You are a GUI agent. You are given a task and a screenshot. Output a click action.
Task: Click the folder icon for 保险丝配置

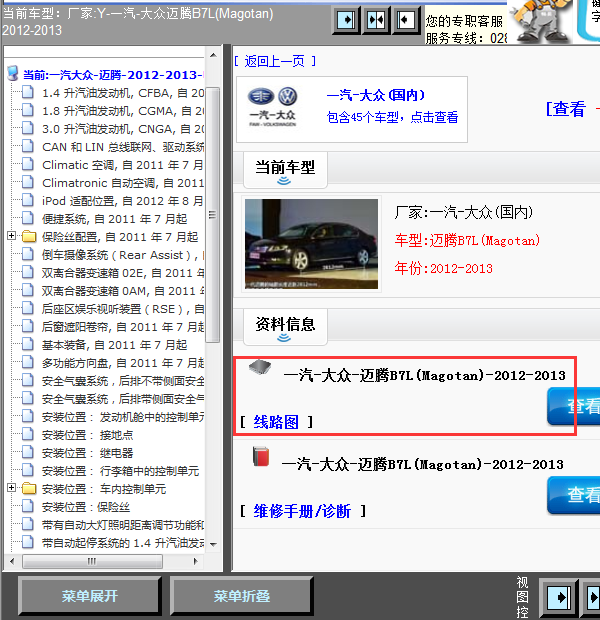pos(29,236)
